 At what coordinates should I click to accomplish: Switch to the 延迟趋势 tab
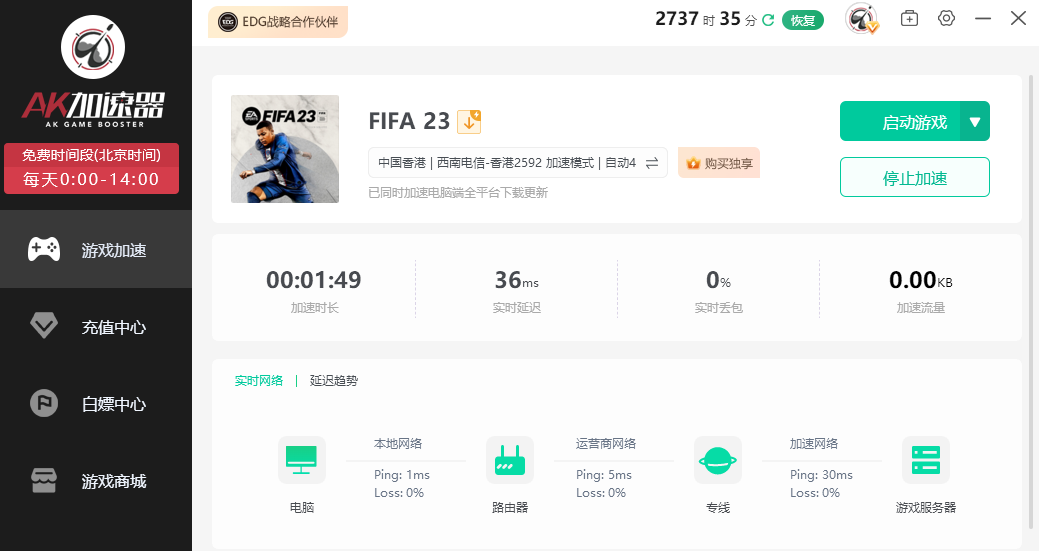(333, 381)
